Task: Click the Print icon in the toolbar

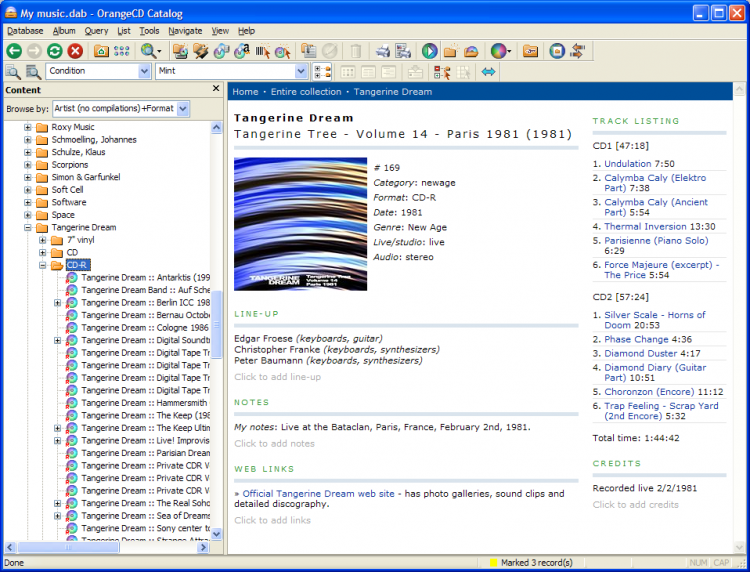Action: click(x=383, y=51)
